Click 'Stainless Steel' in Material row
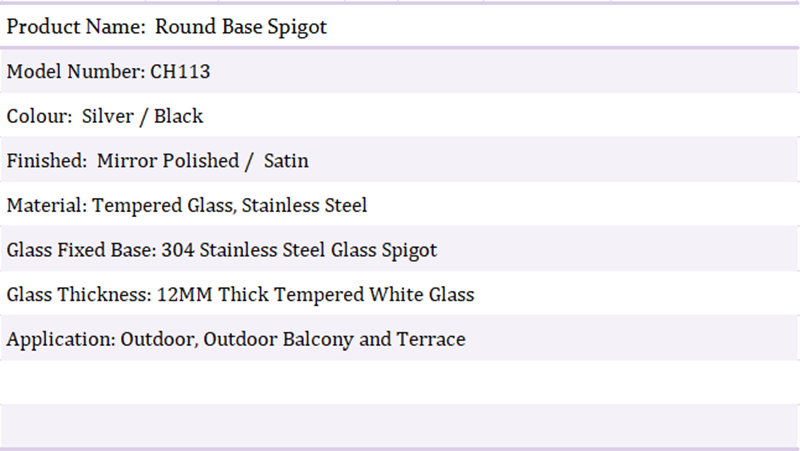This screenshot has height=451, width=800. pos(304,205)
